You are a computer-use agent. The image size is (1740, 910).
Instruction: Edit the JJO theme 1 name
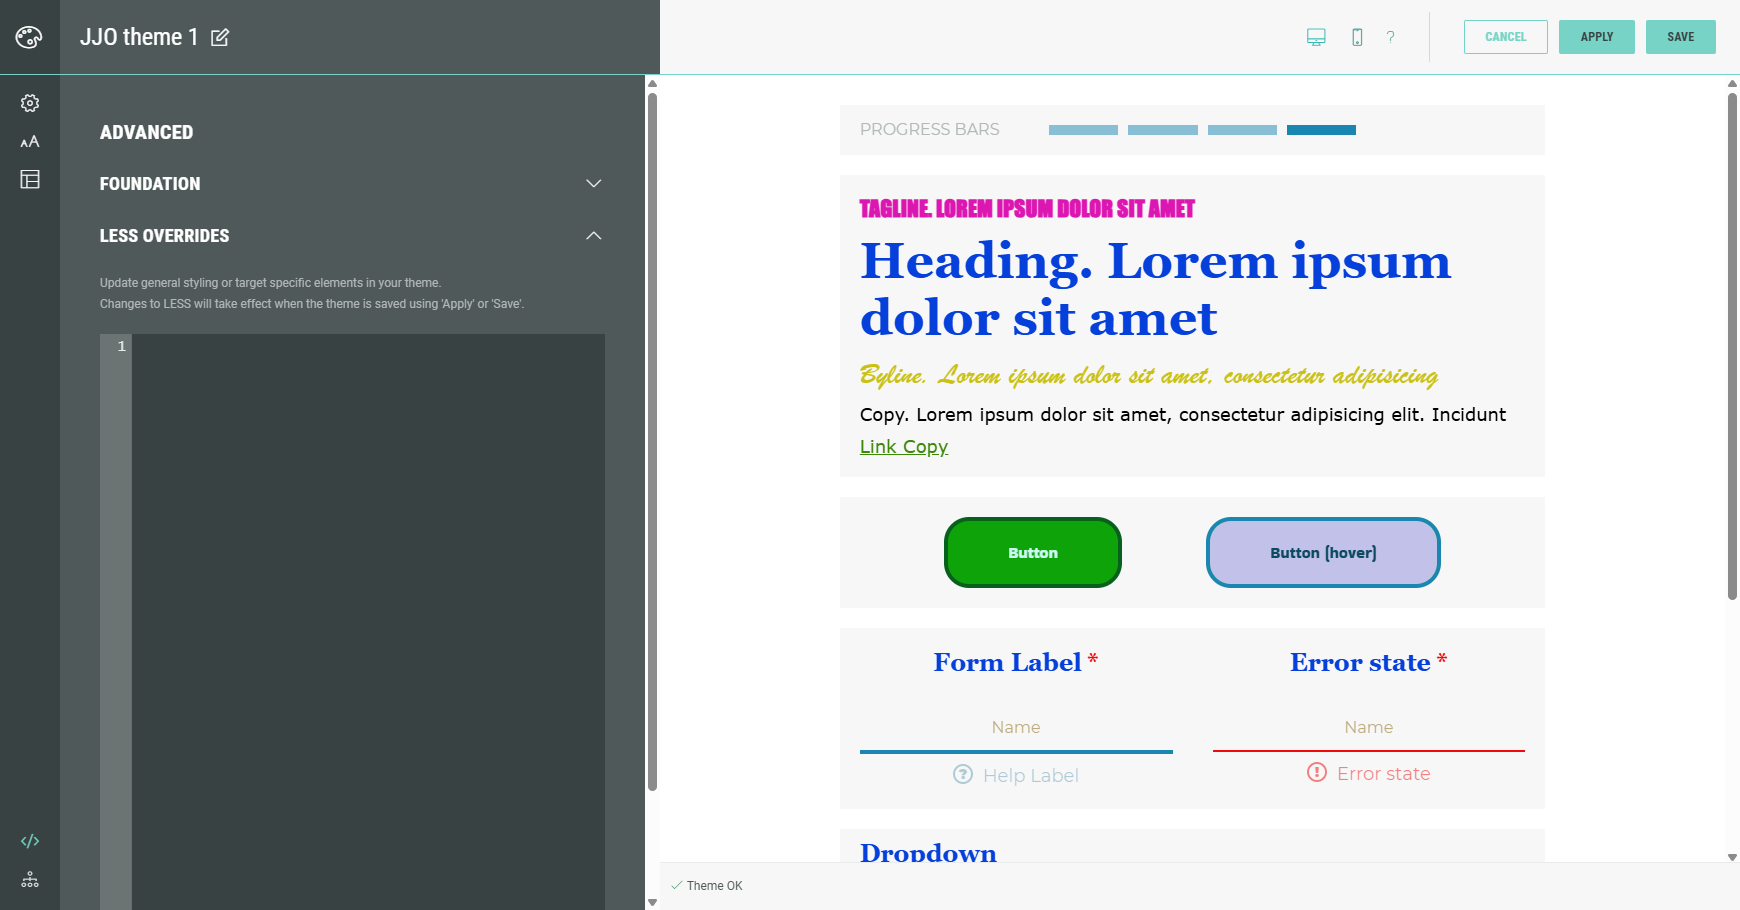(220, 38)
